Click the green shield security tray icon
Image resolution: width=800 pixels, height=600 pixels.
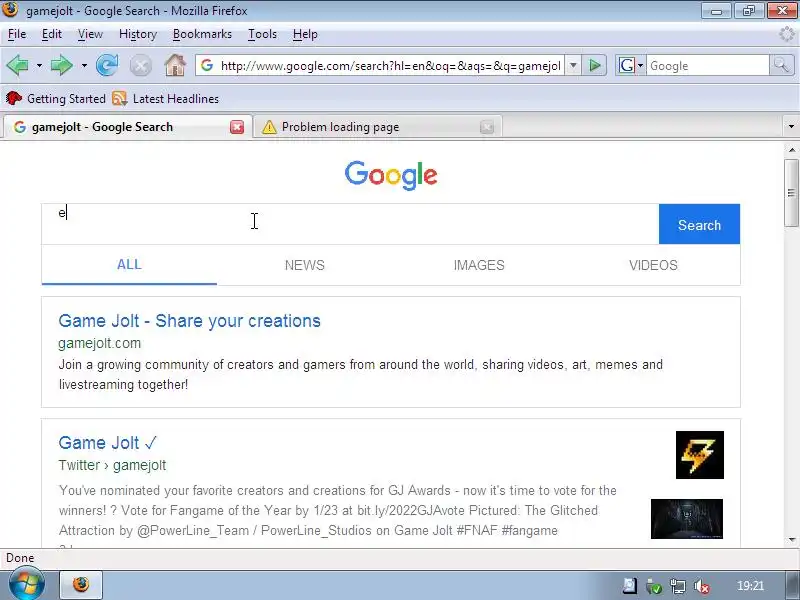pyautogui.click(x=654, y=586)
